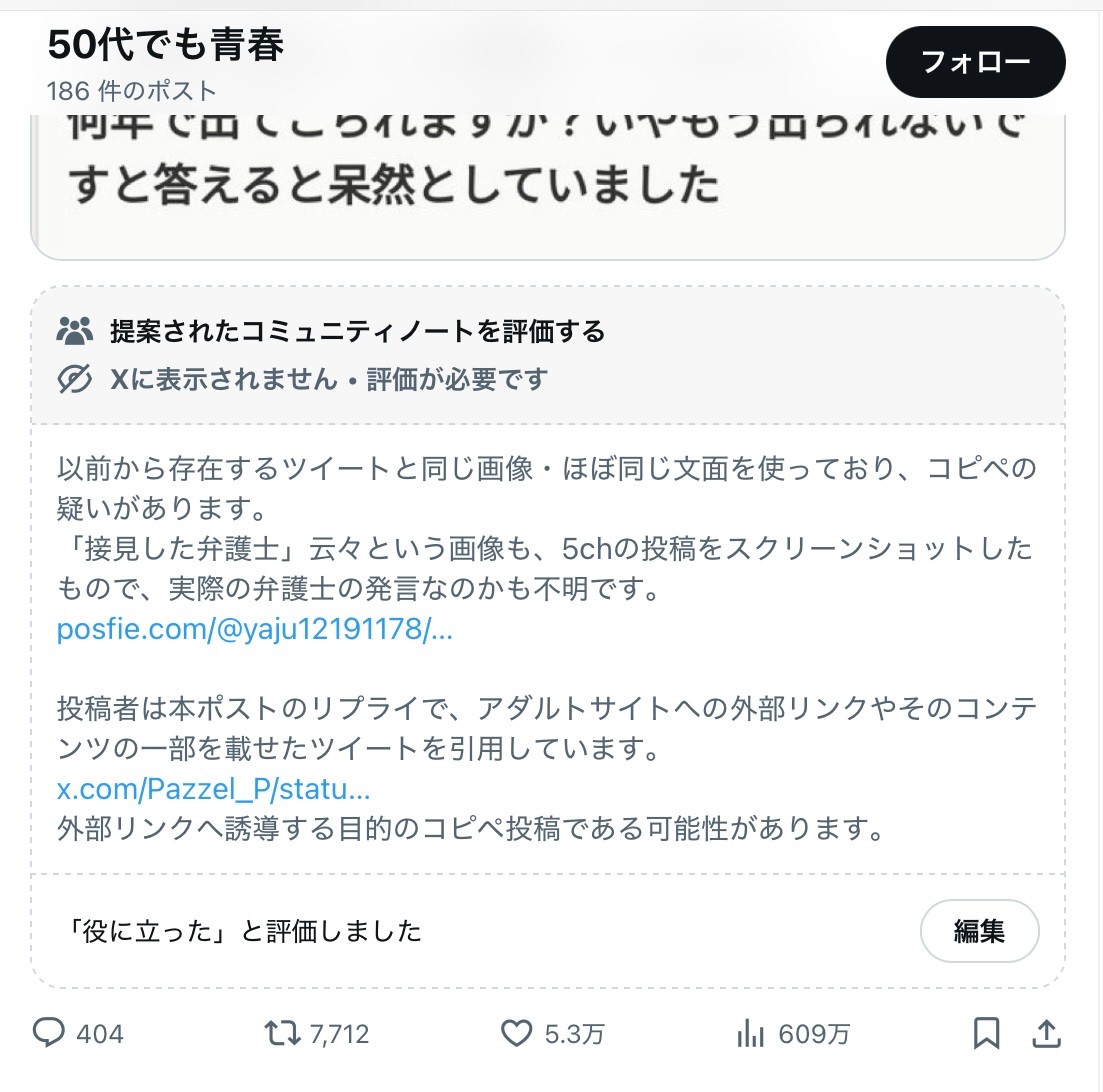Click the 提案されたコミュニティノートを評価する header

(357, 331)
